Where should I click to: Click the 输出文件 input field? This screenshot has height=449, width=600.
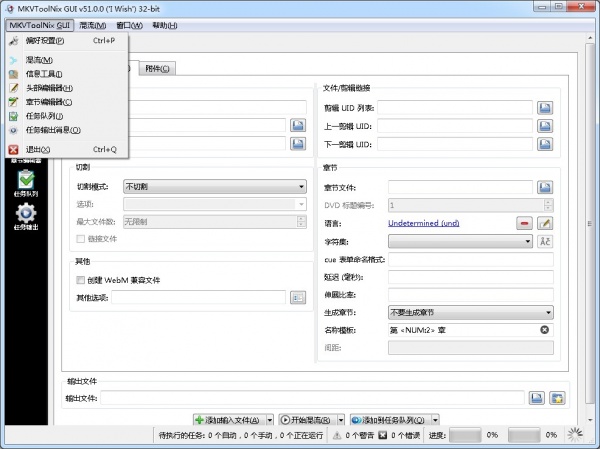coord(312,398)
